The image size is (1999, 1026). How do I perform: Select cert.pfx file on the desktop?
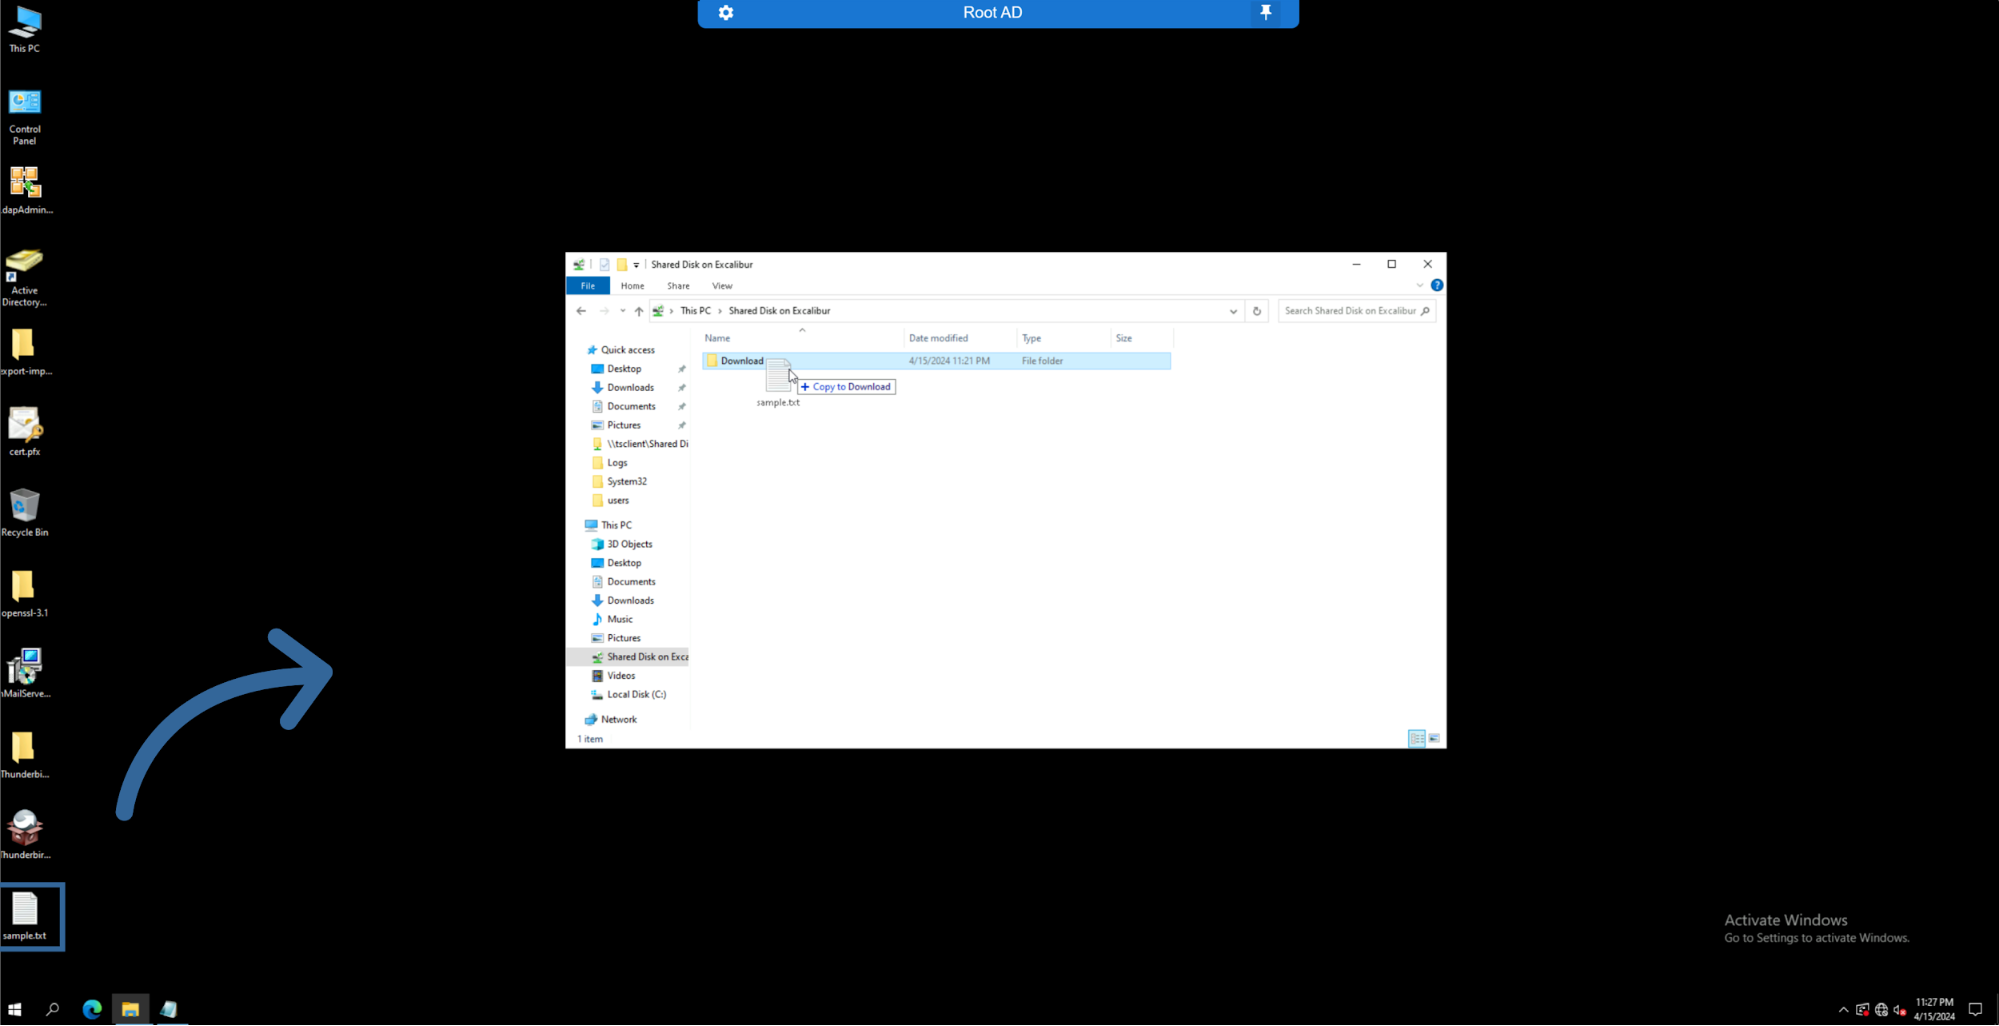pos(24,431)
